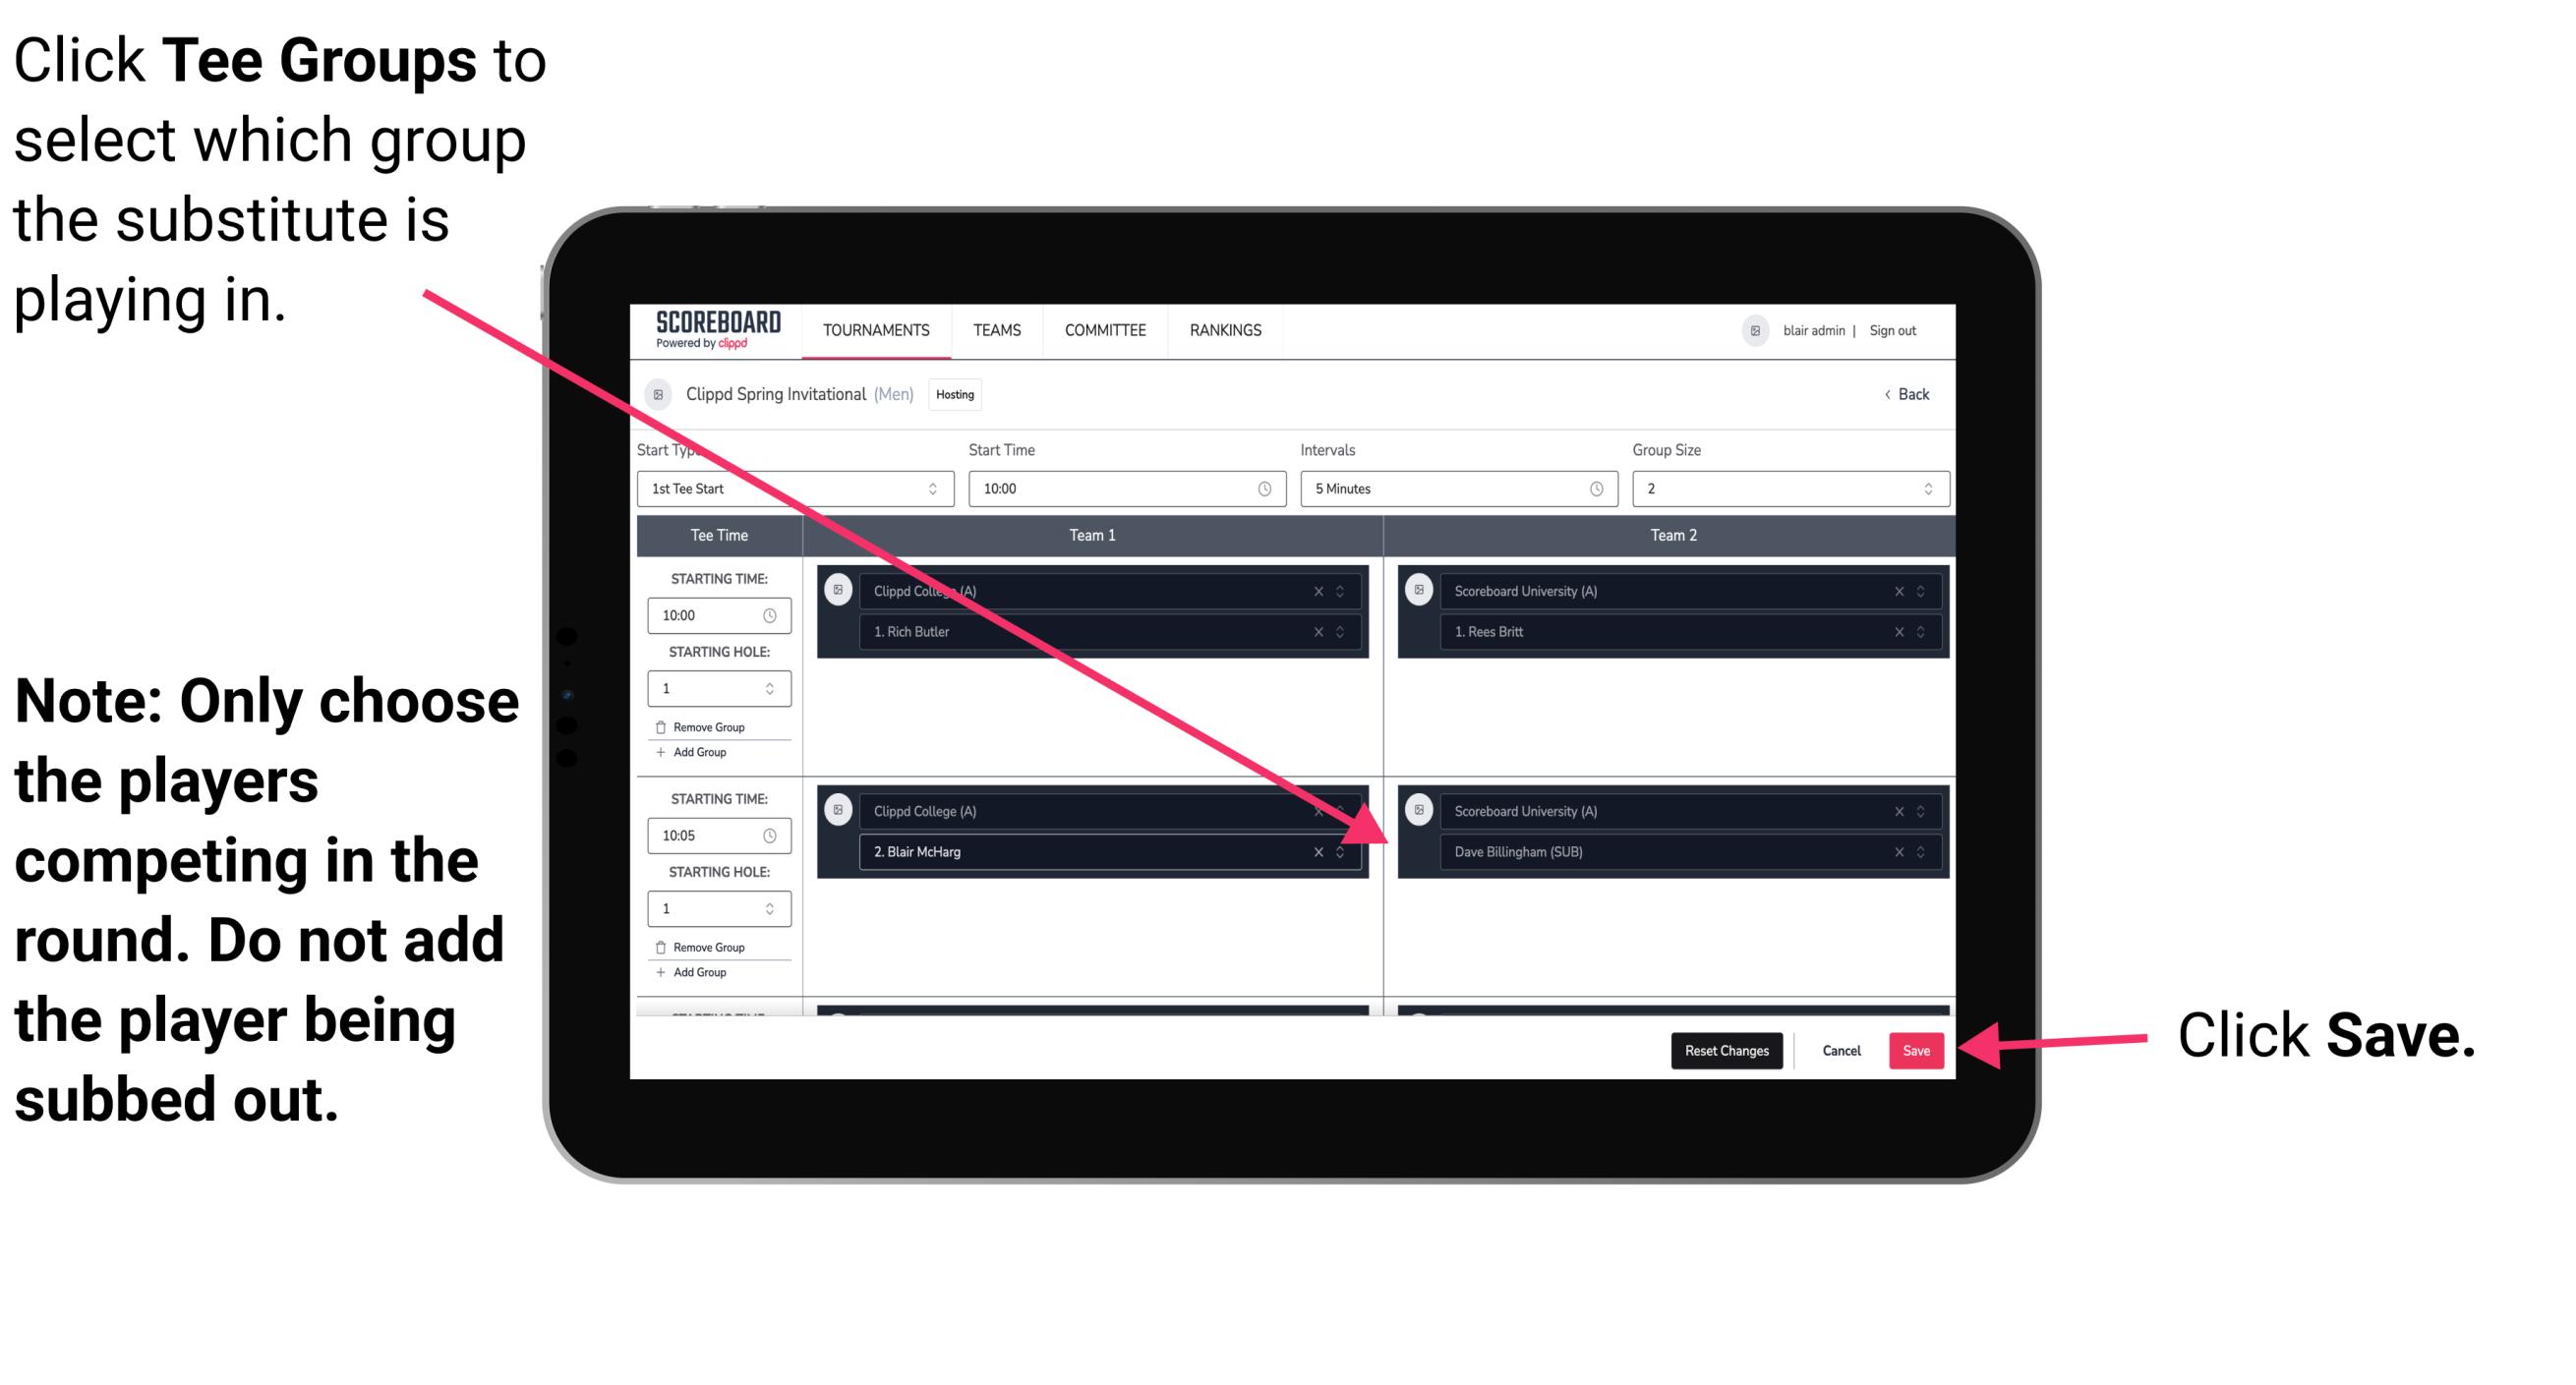Click the Back navigation link
The width and height of the screenshot is (2576, 1385).
(x=1912, y=394)
